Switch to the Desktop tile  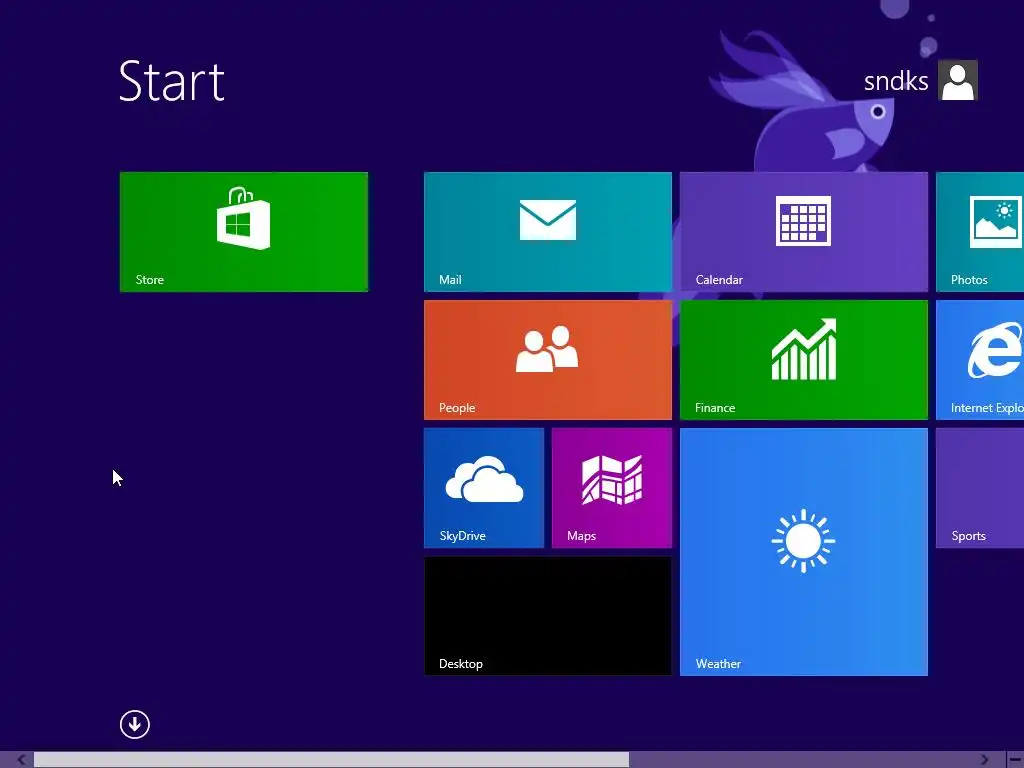547,616
